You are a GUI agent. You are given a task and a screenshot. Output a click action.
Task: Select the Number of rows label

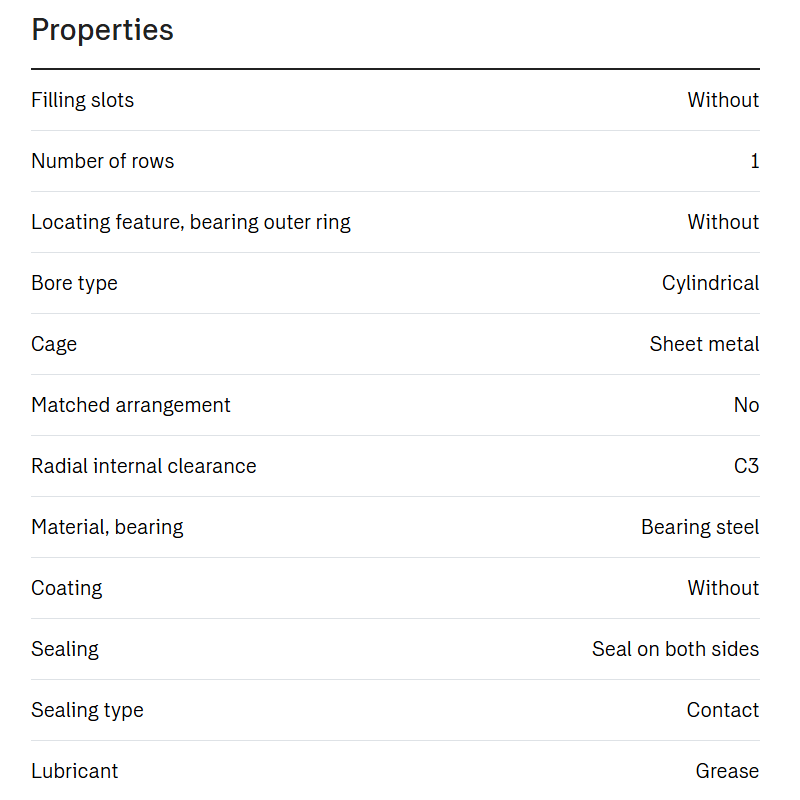[103, 161]
